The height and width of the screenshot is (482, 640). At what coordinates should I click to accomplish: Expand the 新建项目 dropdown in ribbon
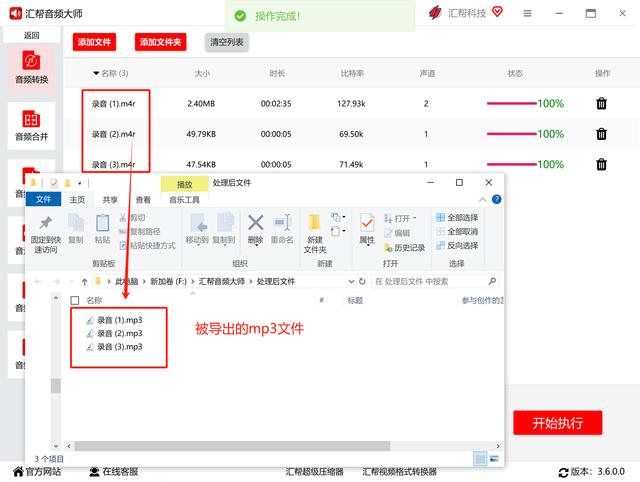(339, 217)
